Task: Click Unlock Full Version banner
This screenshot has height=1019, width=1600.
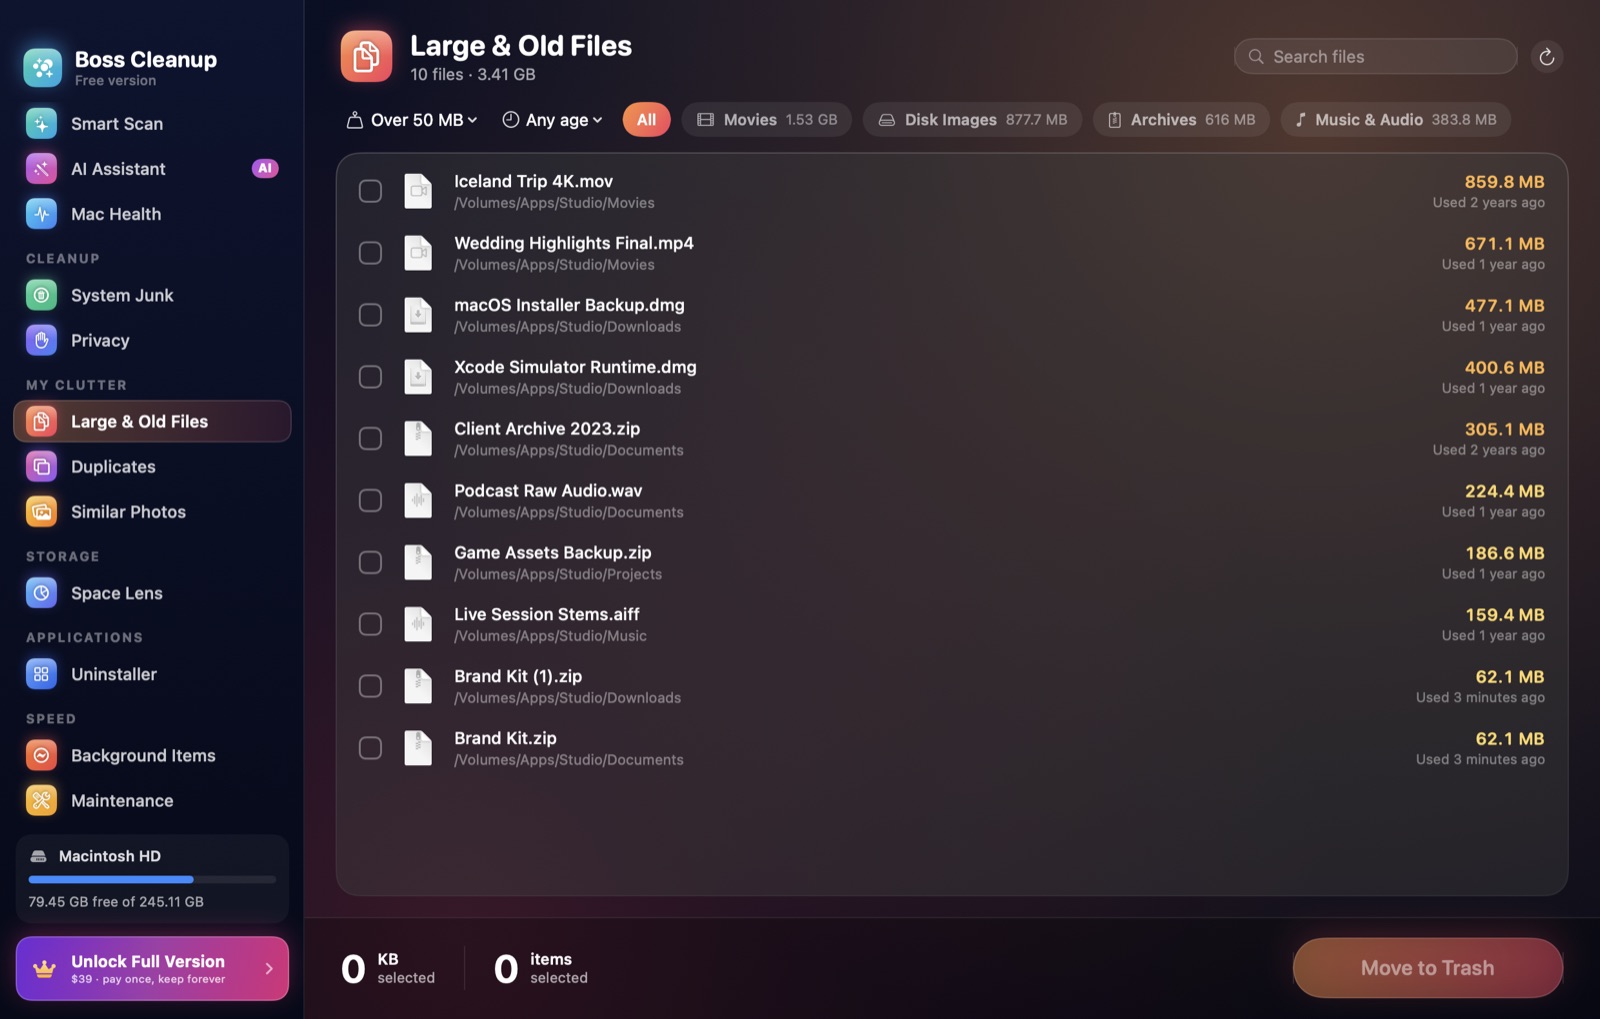Action: point(152,968)
